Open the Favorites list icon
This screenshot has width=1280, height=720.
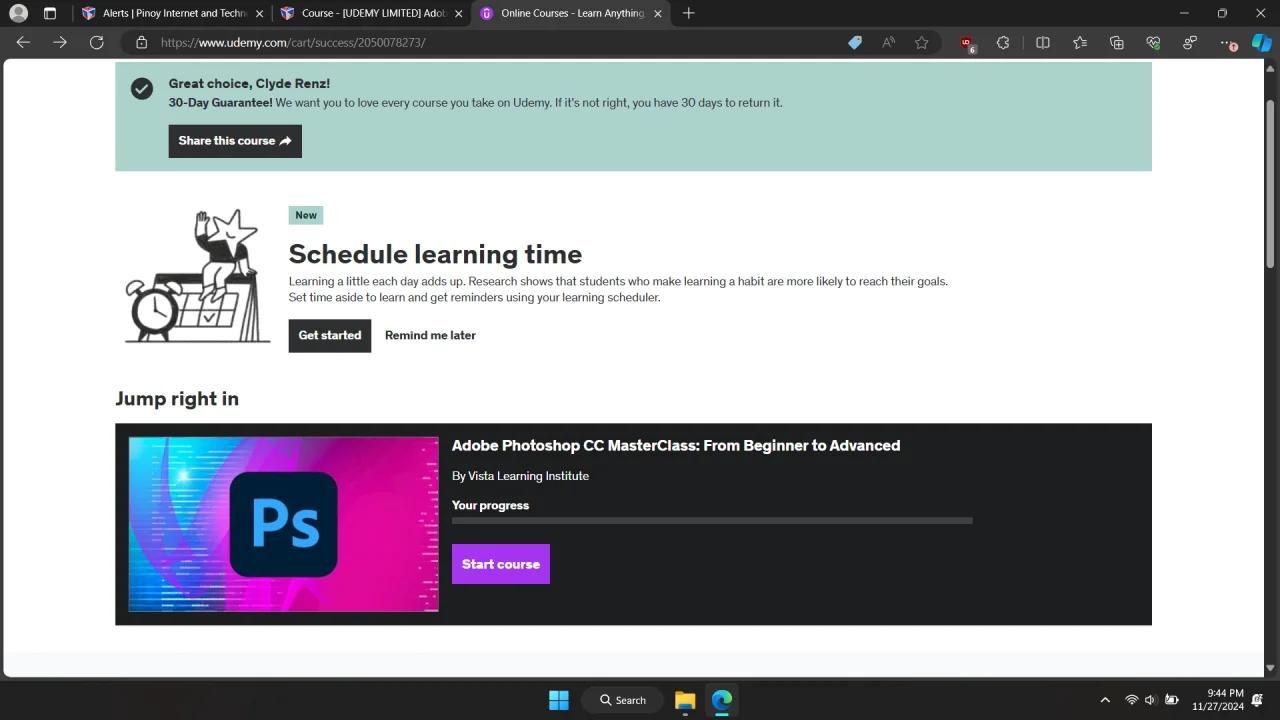pos(1080,43)
